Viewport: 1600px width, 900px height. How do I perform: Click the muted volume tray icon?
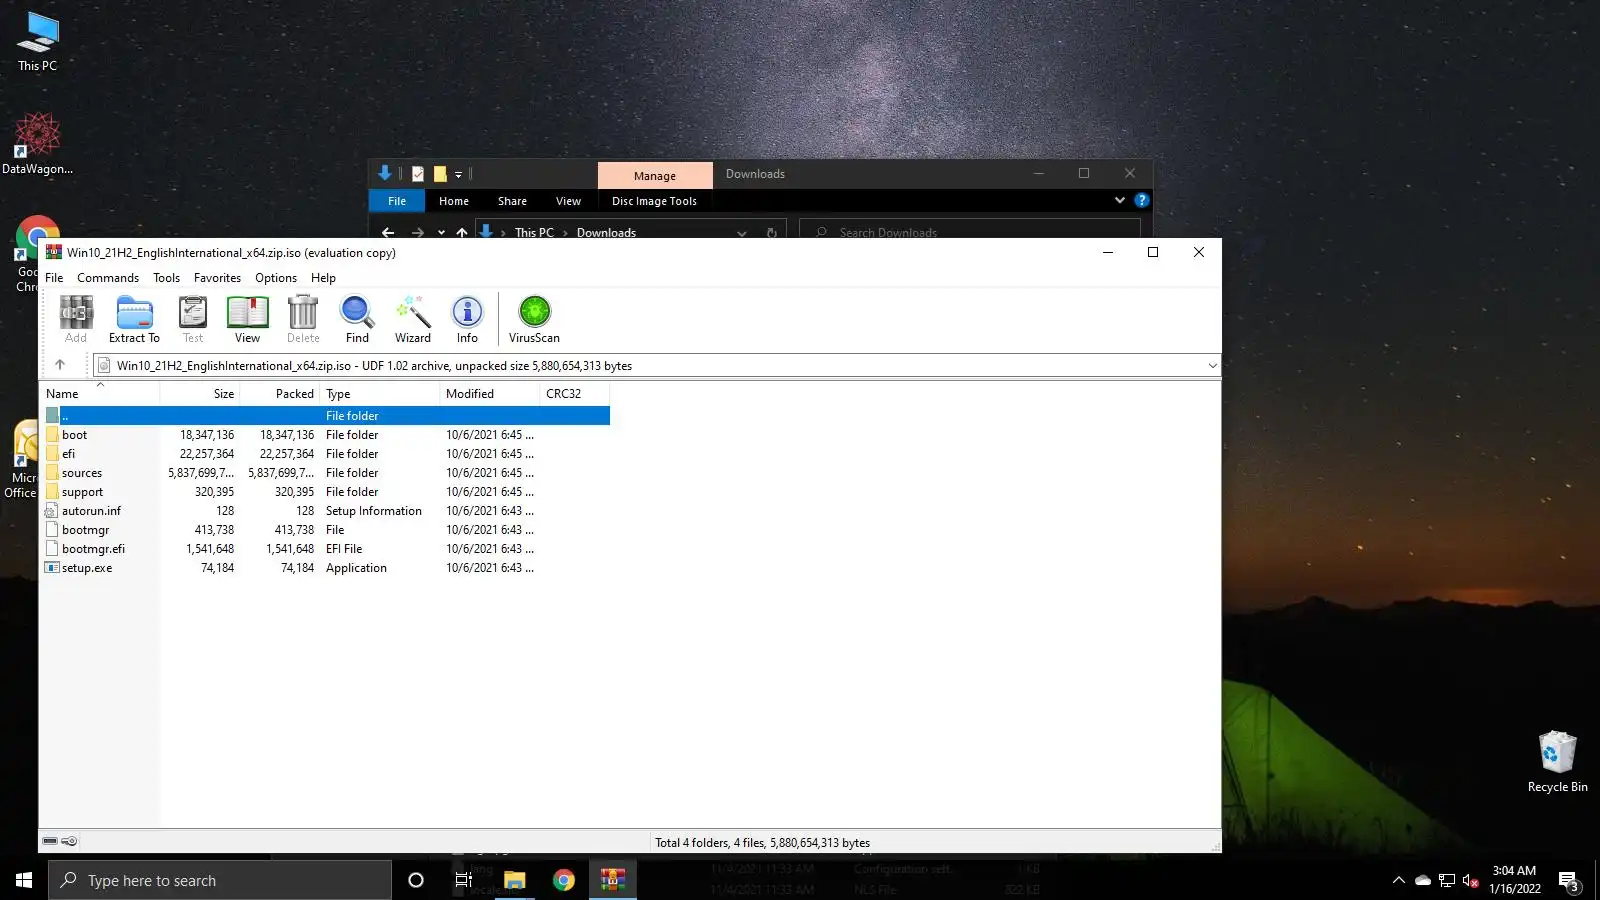point(1470,881)
